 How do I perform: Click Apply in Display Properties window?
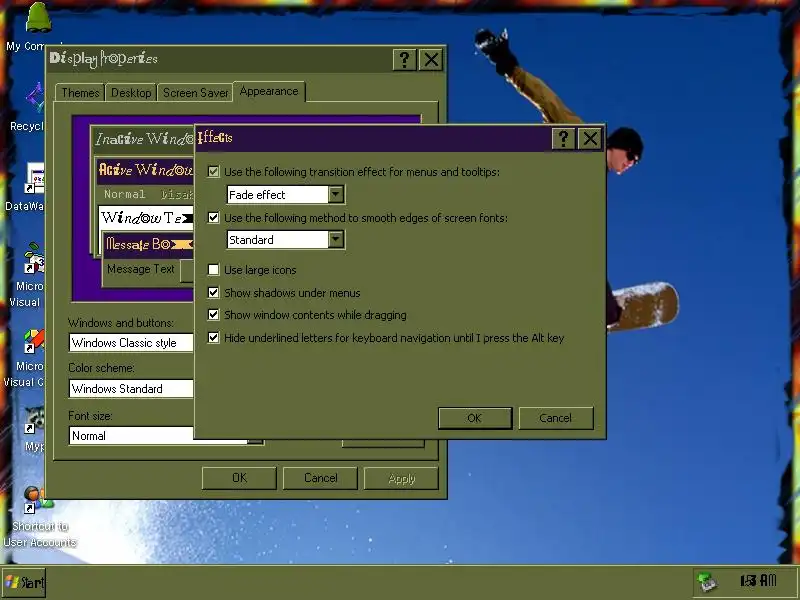point(402,478)
